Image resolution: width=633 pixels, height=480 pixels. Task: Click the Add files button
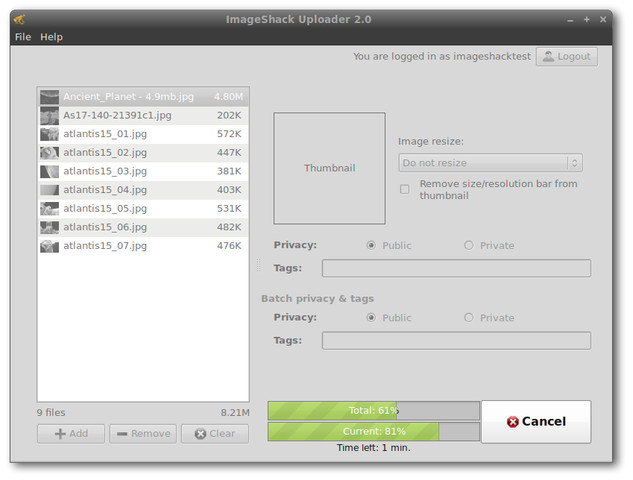click(x=71, y=434)
